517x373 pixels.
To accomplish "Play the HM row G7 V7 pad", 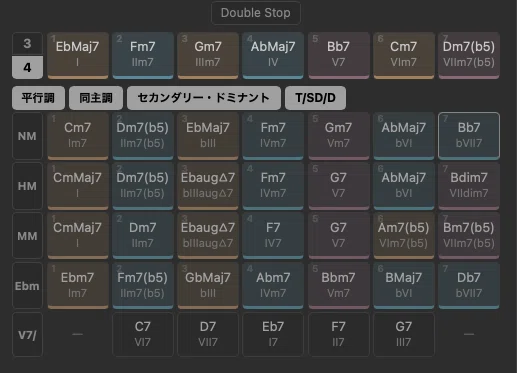I will [x=338, y=186].
